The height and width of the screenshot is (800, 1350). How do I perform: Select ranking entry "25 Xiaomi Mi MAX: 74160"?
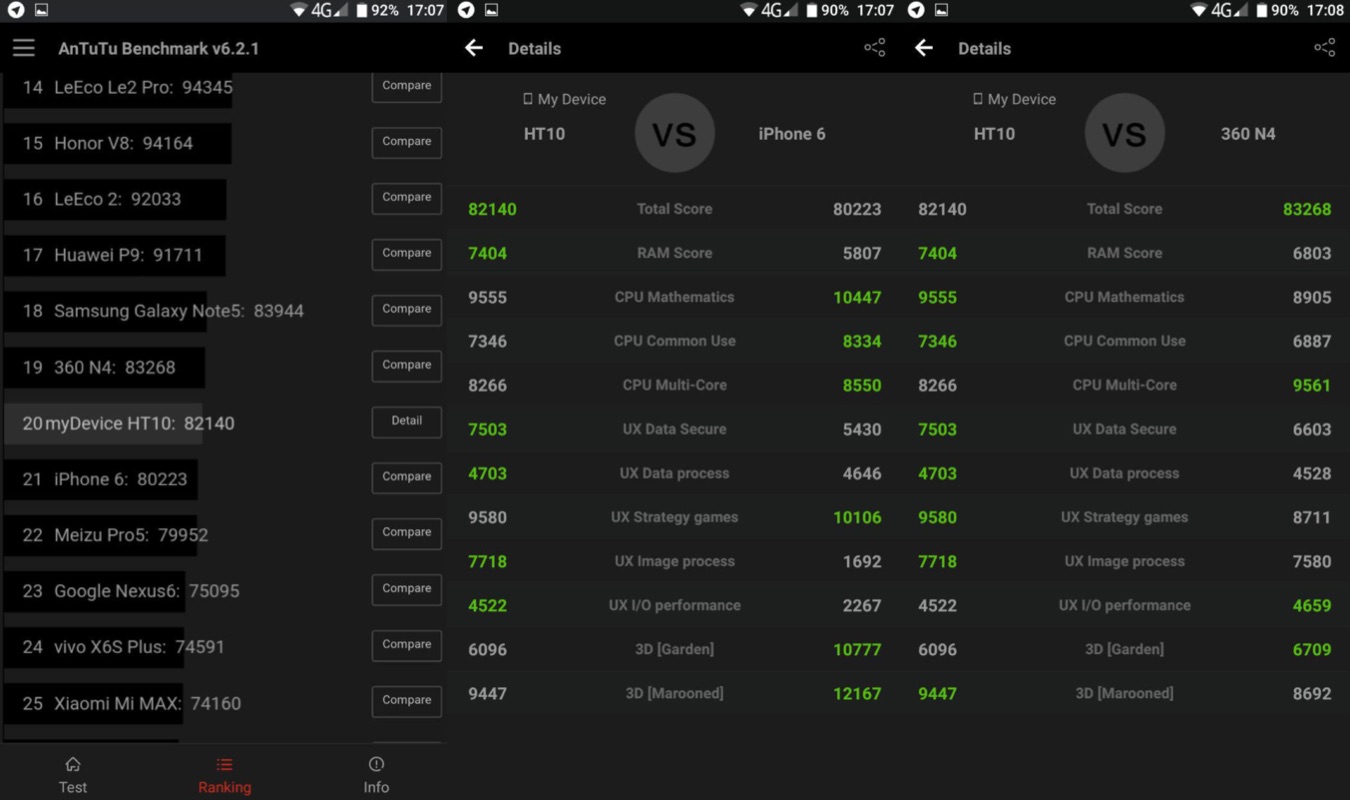pyautogui.click(x=131, y=703)
